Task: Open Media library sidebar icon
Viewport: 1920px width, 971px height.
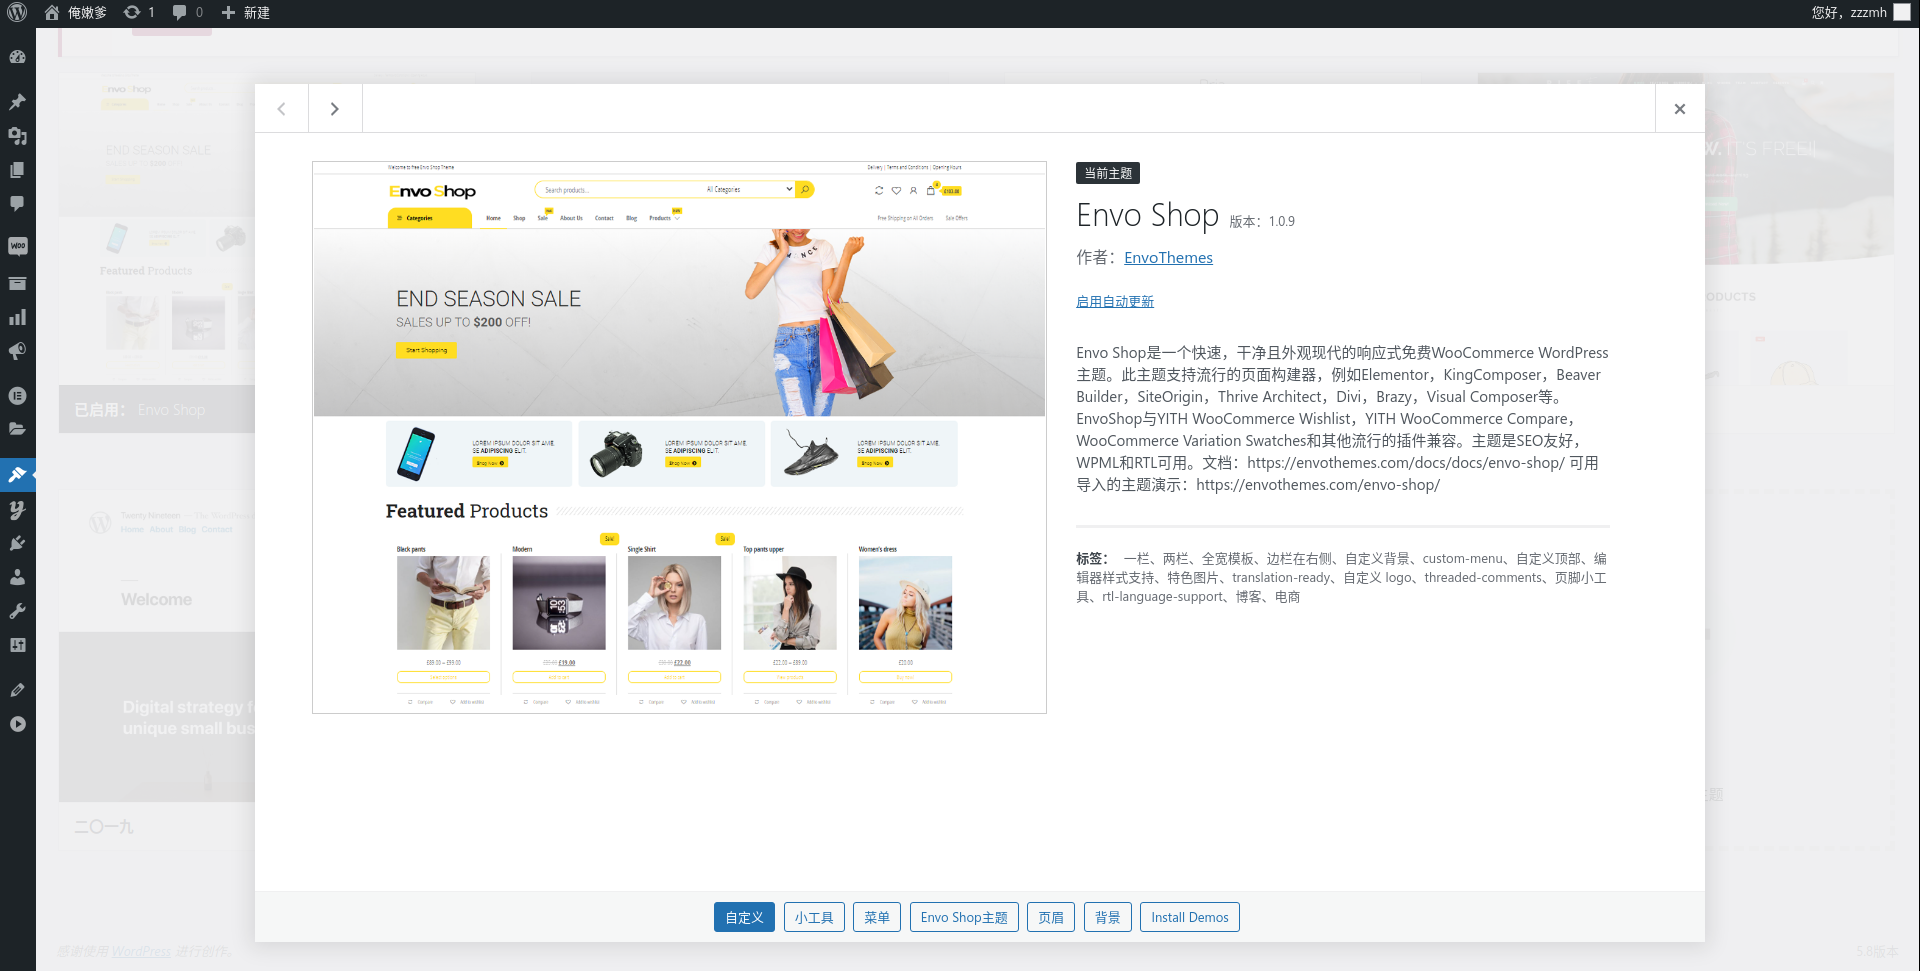Action: [17, 135]
